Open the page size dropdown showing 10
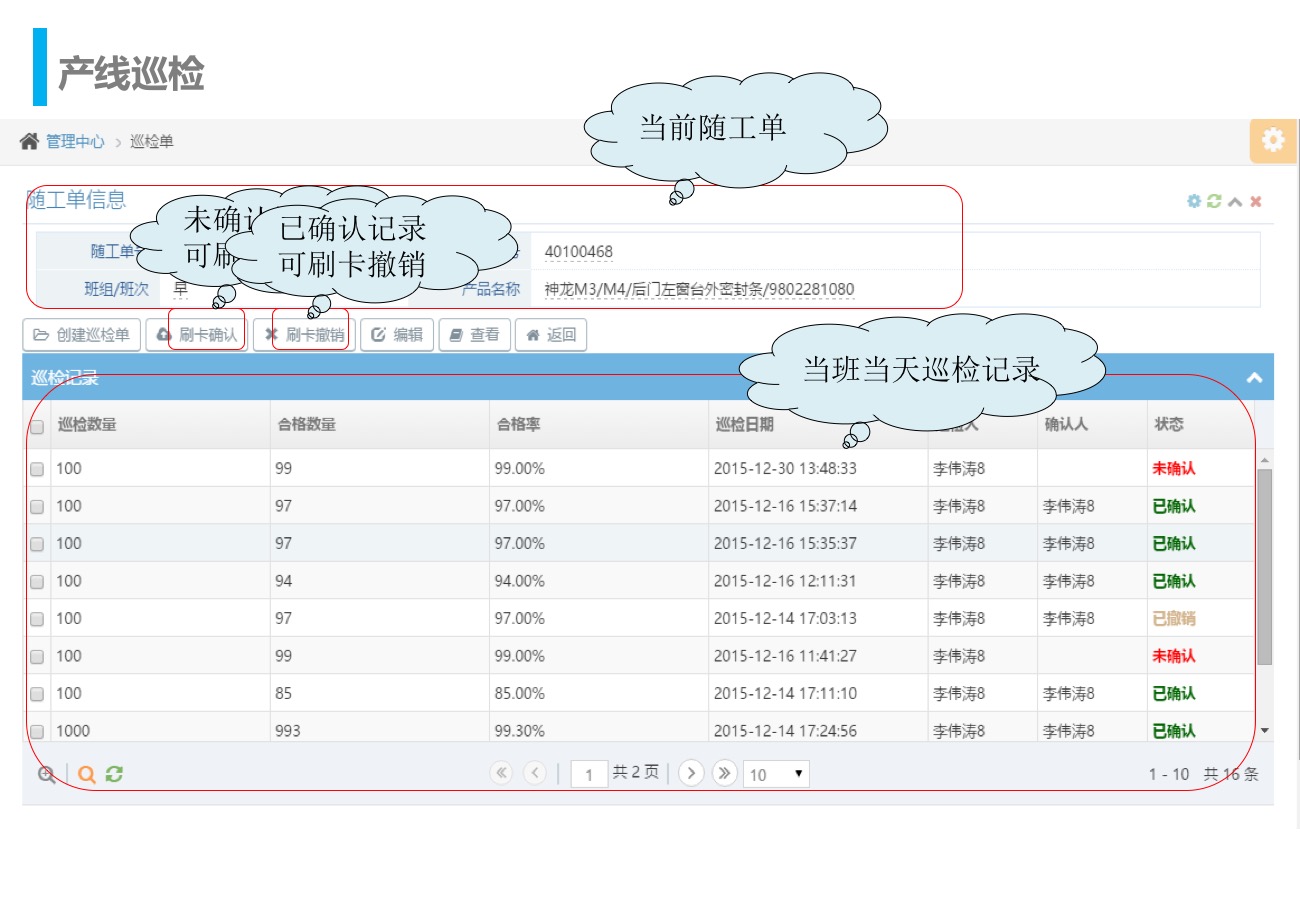Viewport: 1300px width, 900px height. click(776, 774)
